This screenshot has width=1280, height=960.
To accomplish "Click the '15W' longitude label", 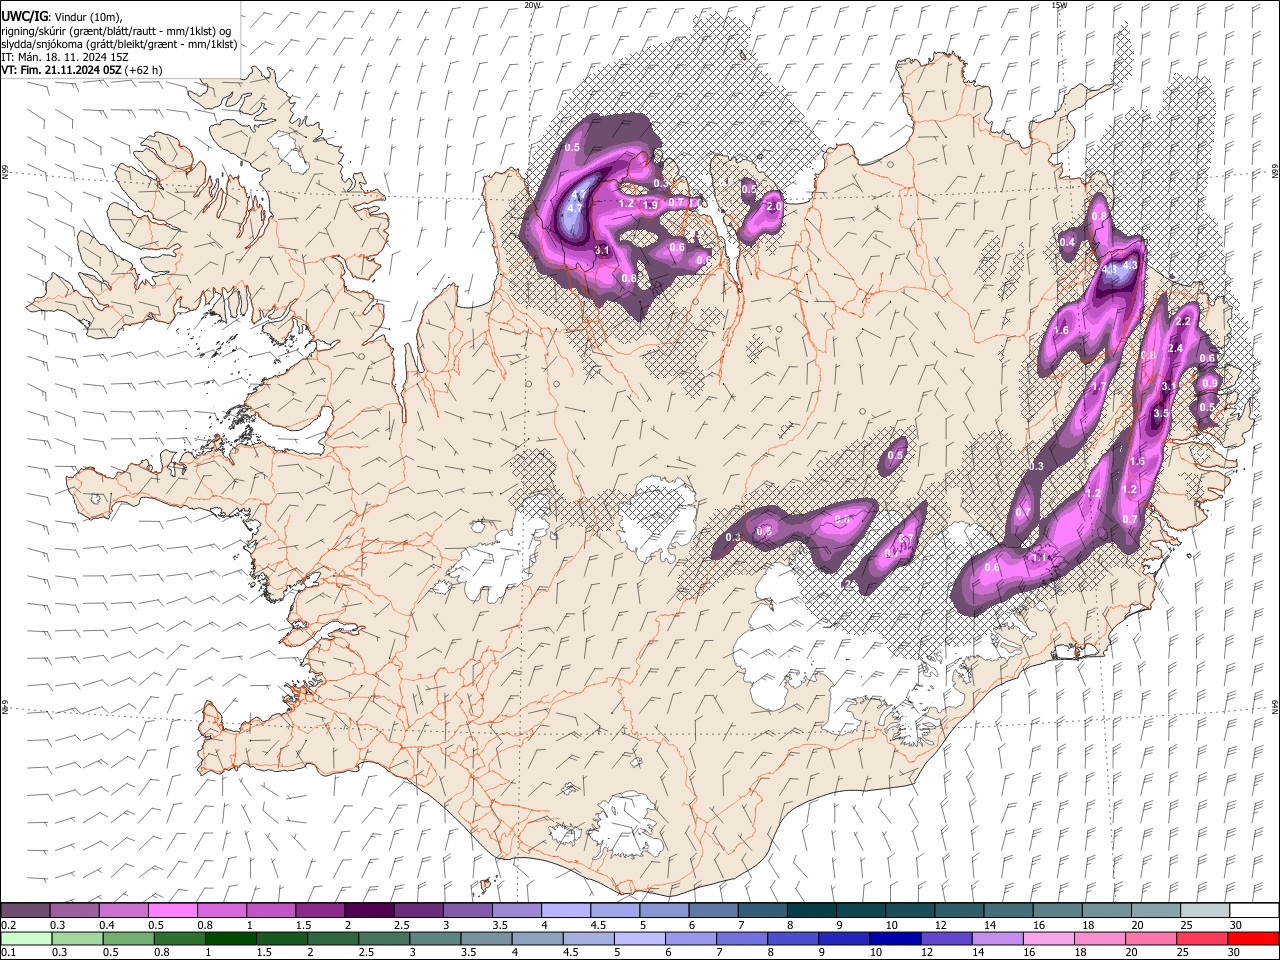I will (1059, 5).
